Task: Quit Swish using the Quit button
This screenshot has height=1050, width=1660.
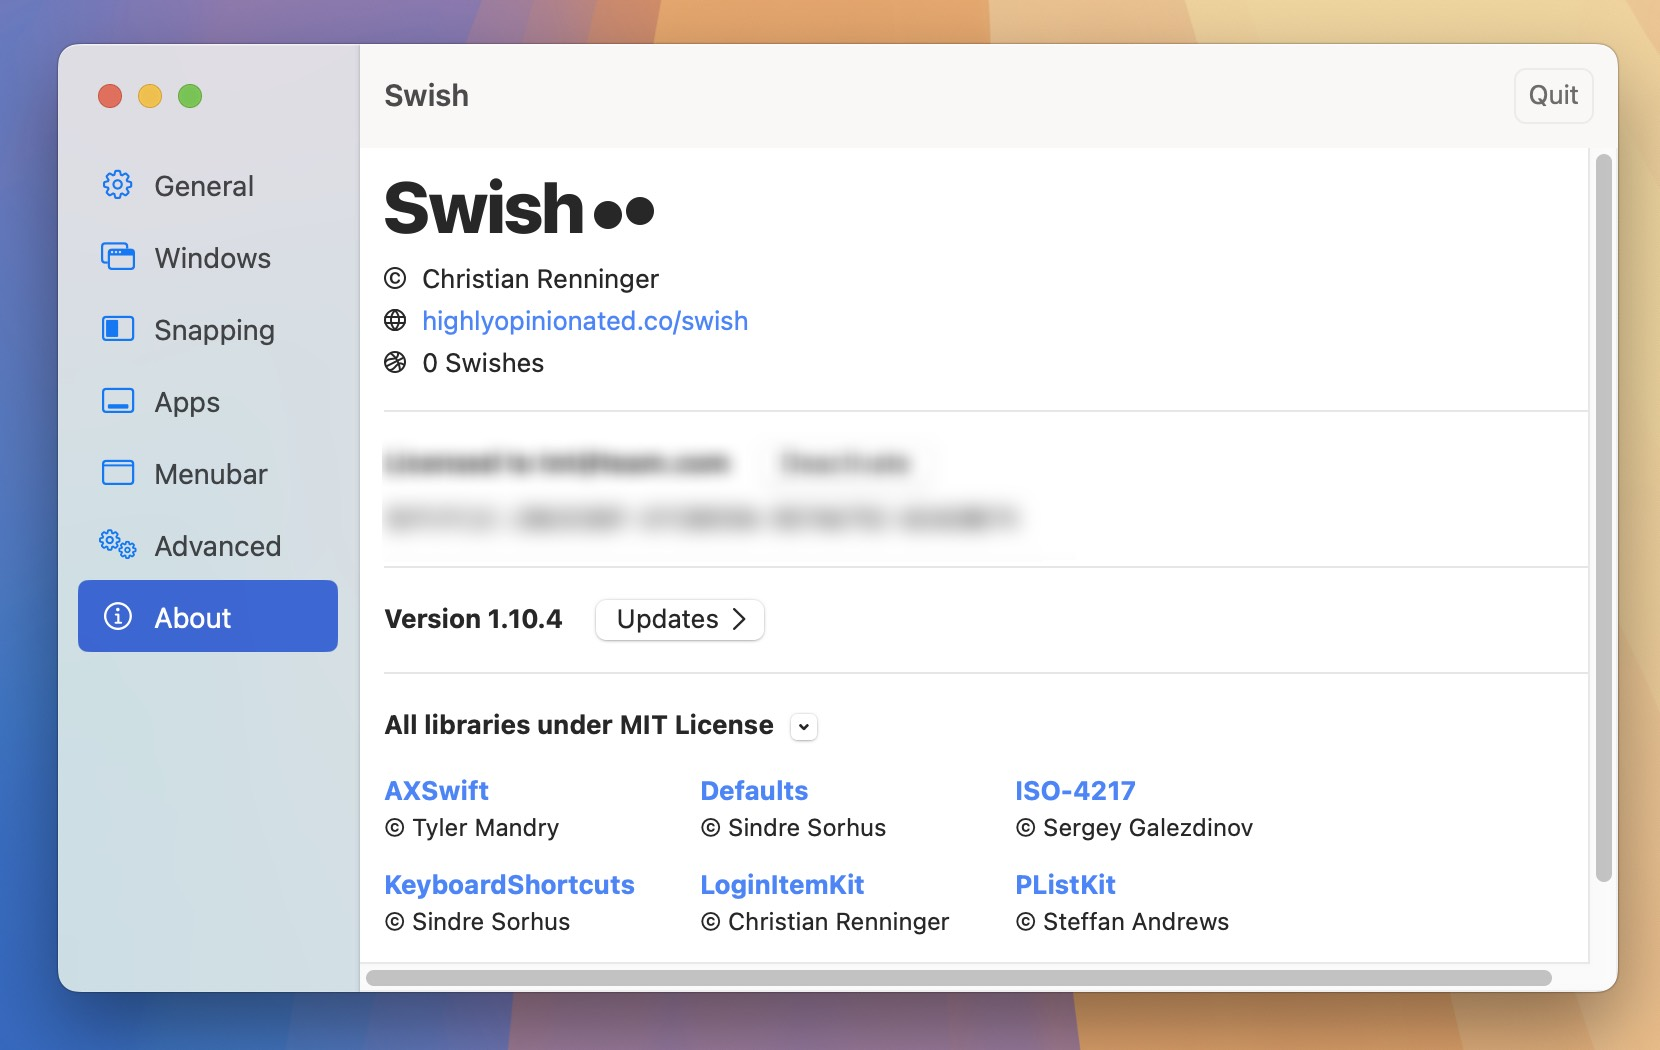Action: coord(1552,95)
